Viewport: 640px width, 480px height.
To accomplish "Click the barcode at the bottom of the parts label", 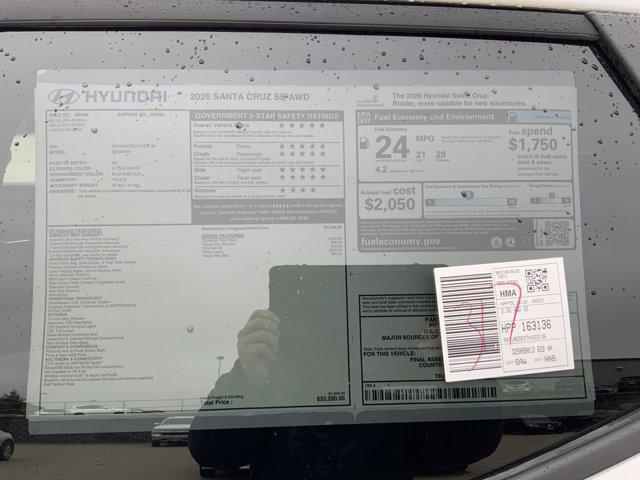I will [431, 394].
